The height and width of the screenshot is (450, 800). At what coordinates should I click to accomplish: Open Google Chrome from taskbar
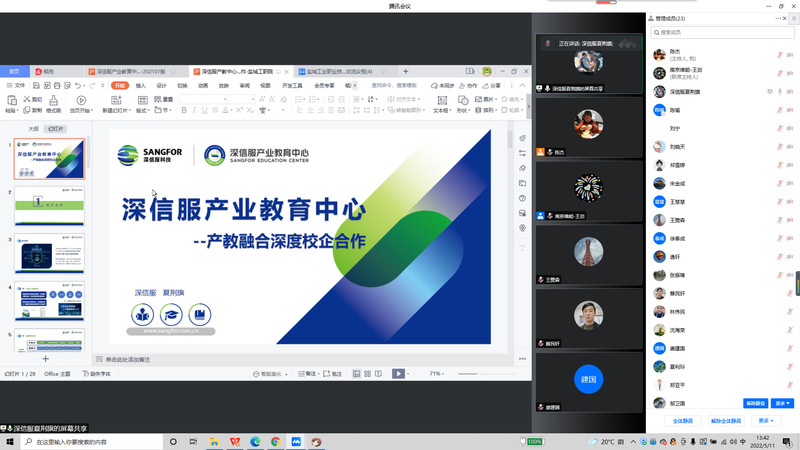276,442
